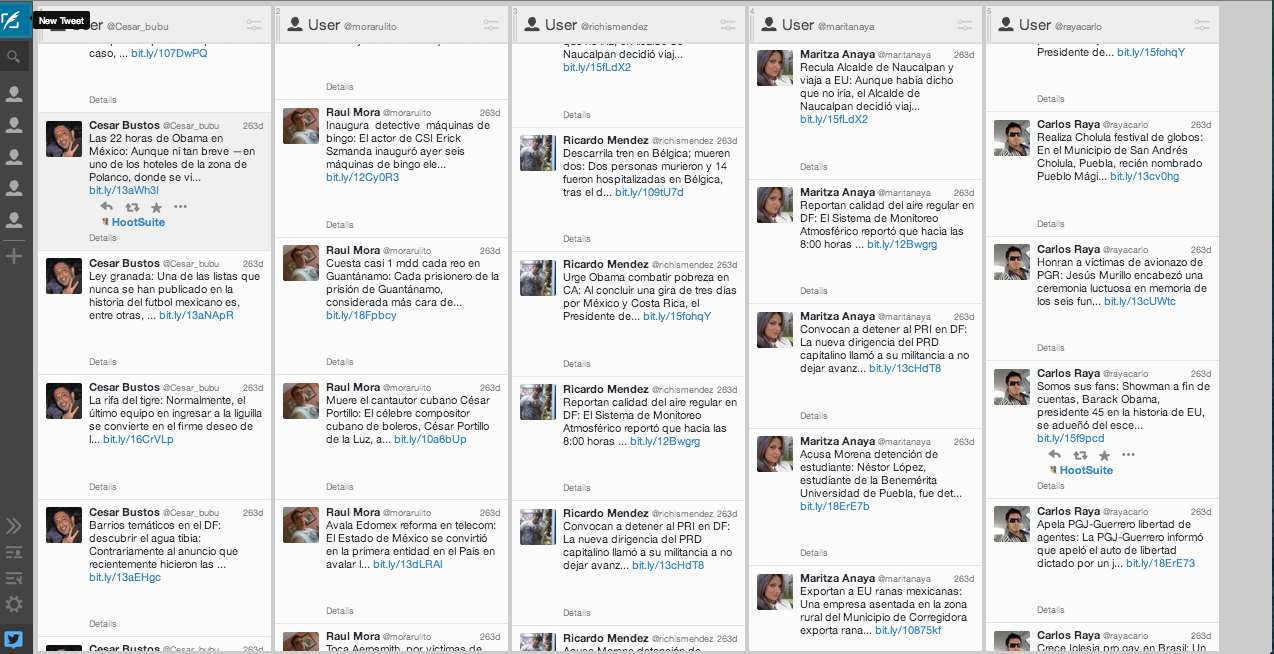Open Maritza Anaya avatar on 'Convocan a detener' tweet
1274x654 pixels.
pos(775,330)
